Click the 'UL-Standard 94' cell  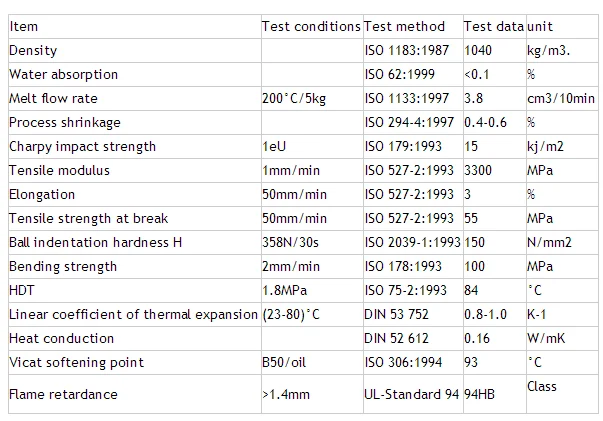tap(410, 394)
